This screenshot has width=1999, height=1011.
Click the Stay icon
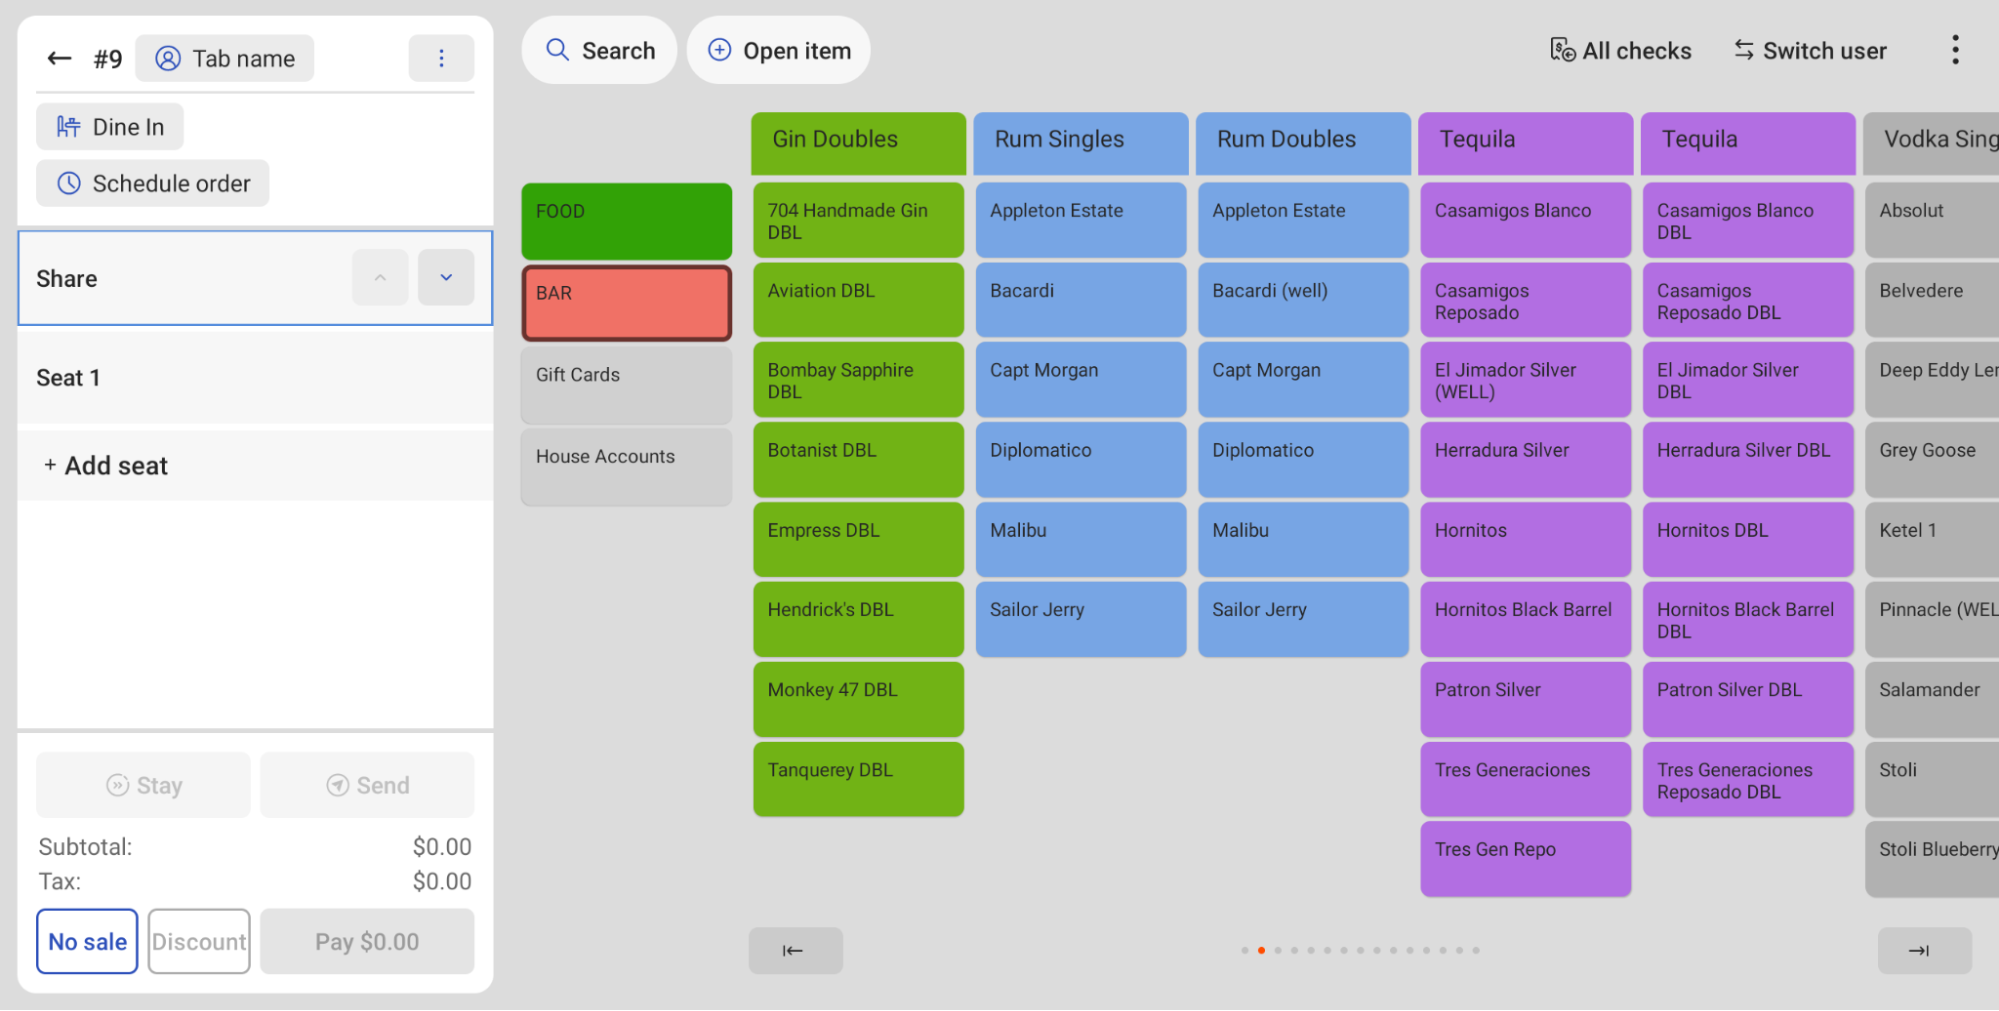pos(118,784)
